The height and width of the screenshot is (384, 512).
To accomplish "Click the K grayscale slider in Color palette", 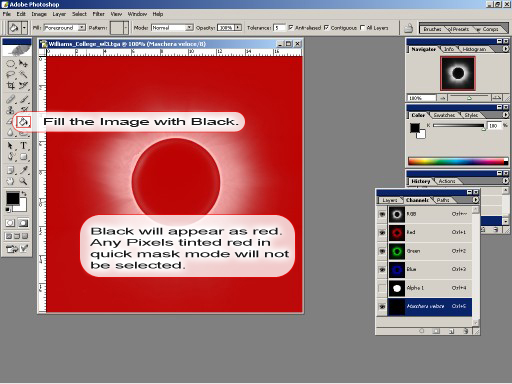I will pyautogui.click(x=458, y=126).
